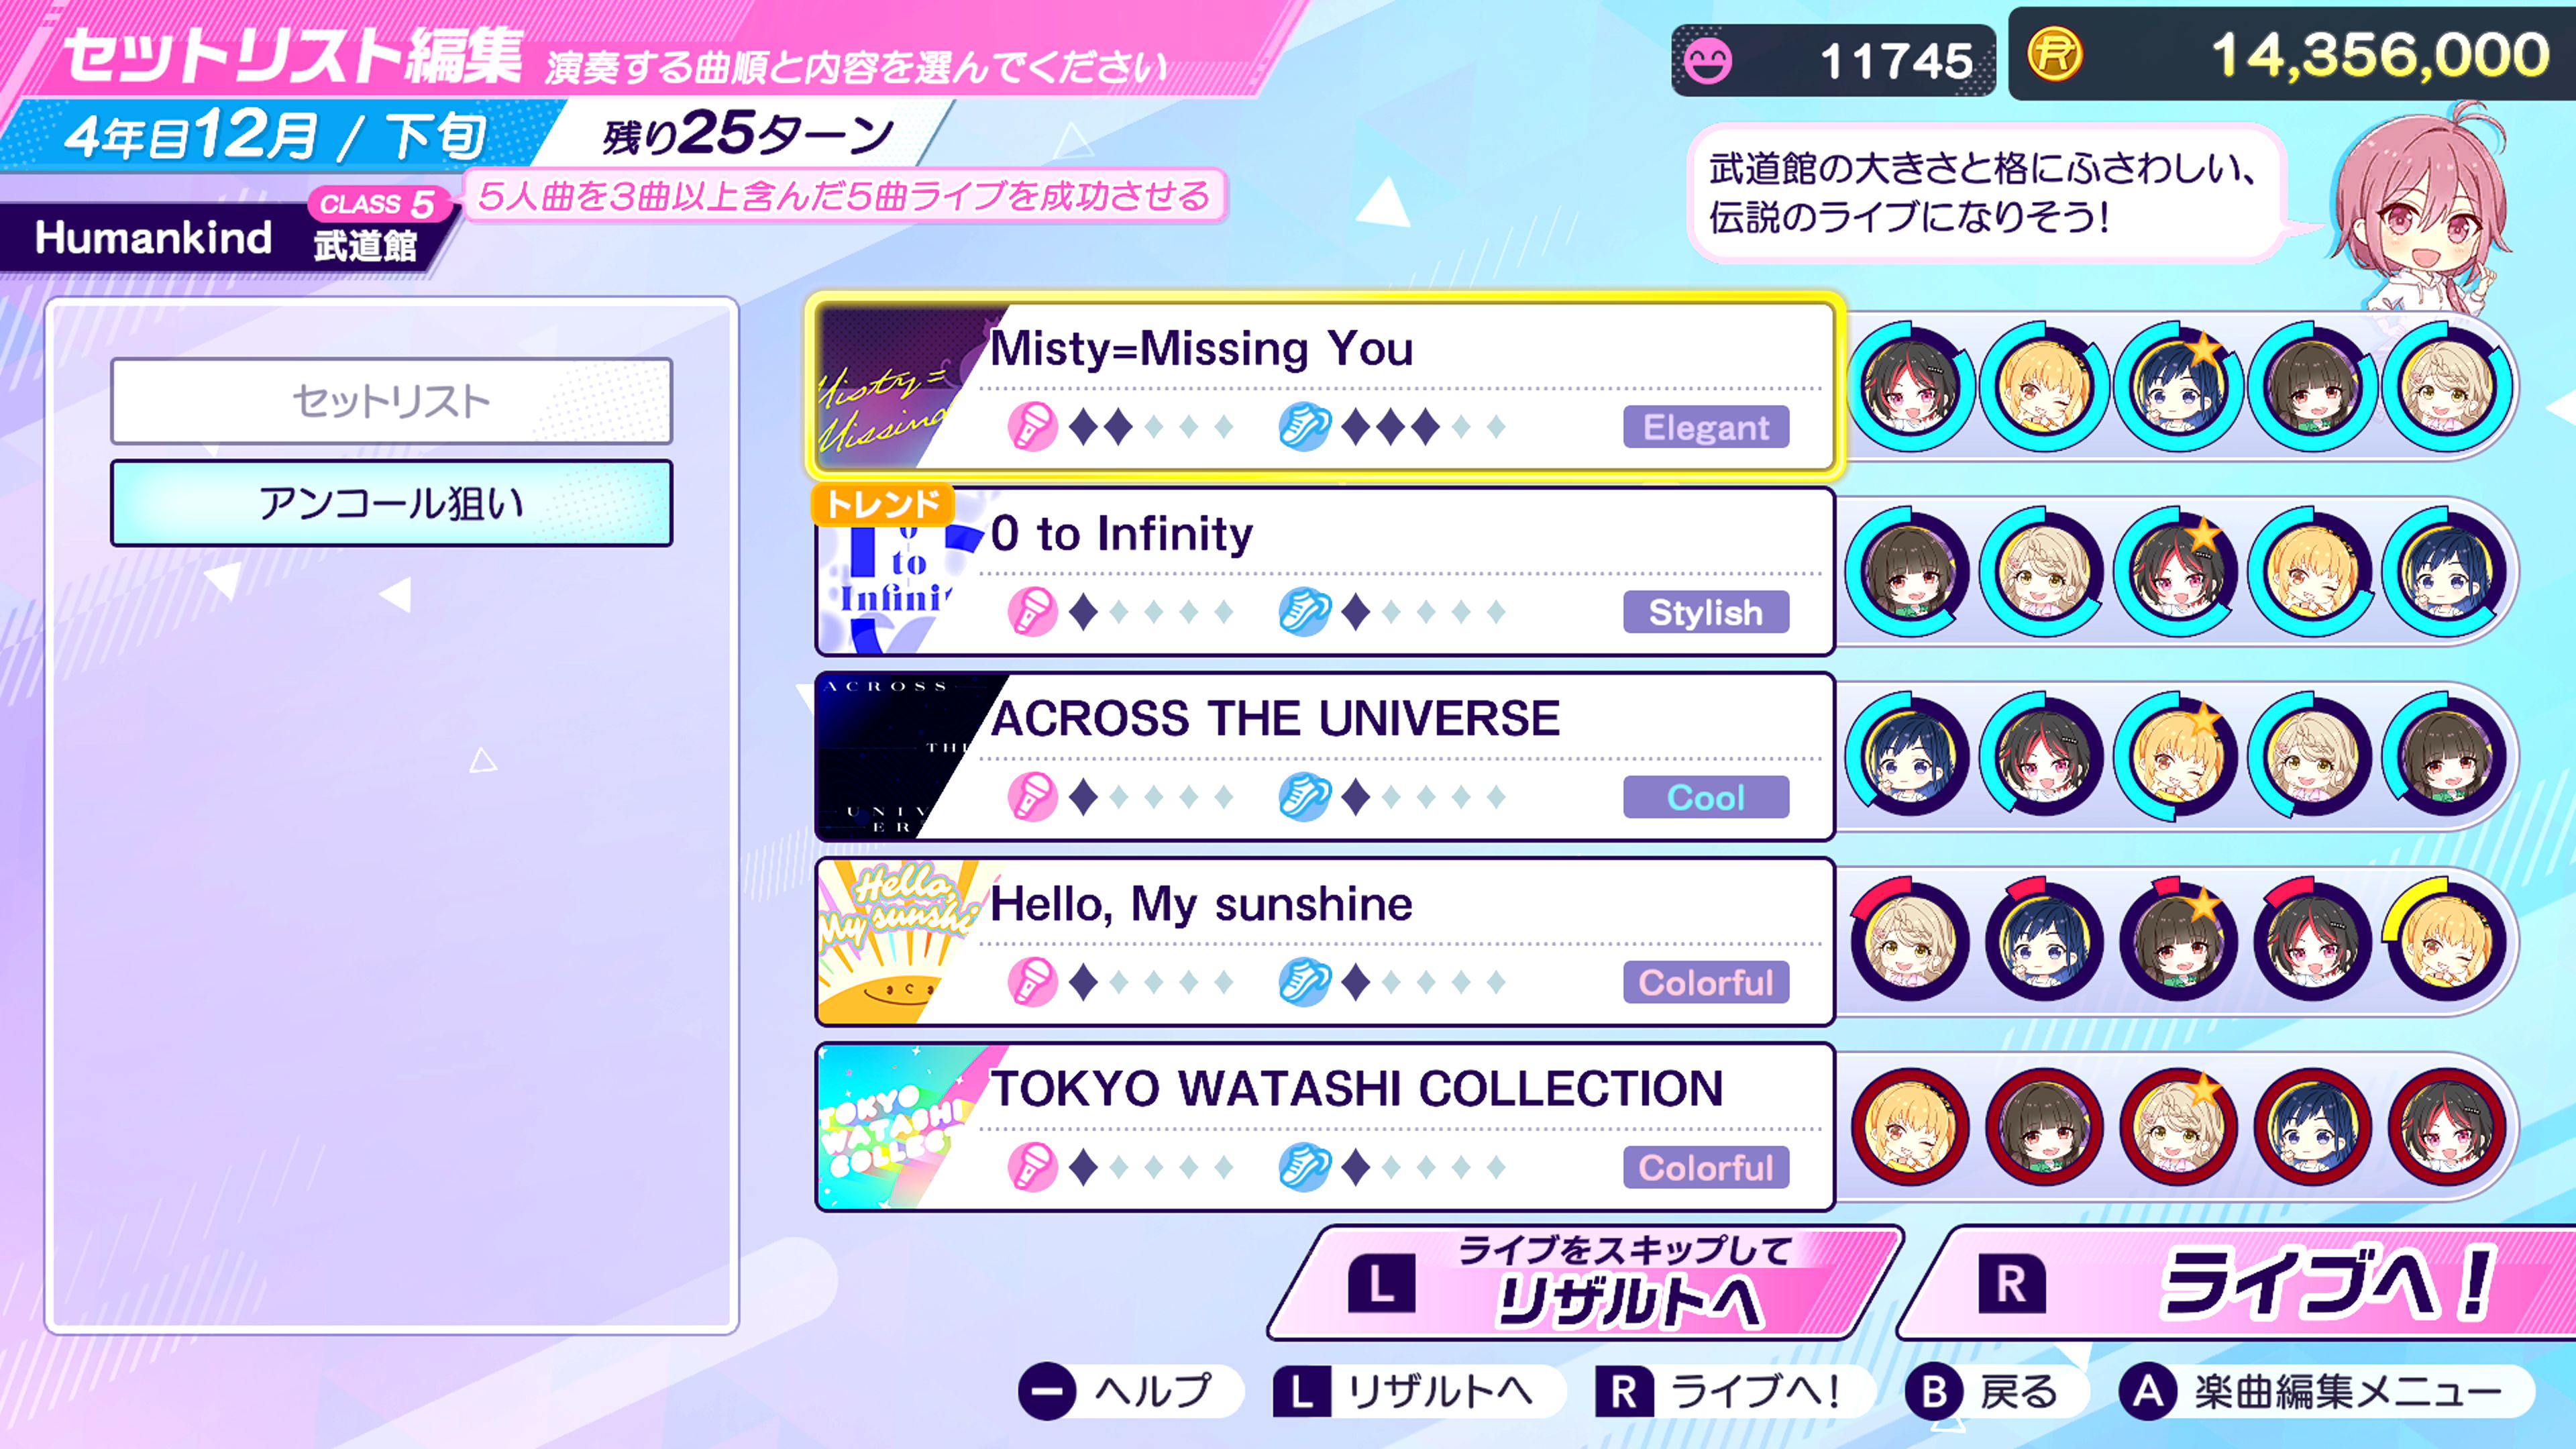The width and height of the screenshot is (2576, 1449).
Task: Click the Stylish genre tag
Action: [1706, 612]
